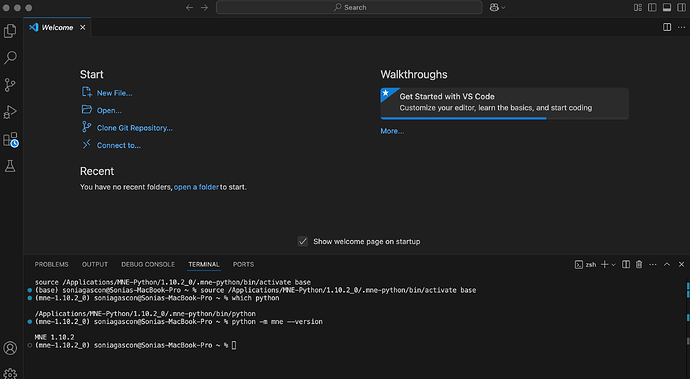Image resolution: width=690 pixels, height=379 pixels.
Task: Click the open a folder link
Action: 196,187
